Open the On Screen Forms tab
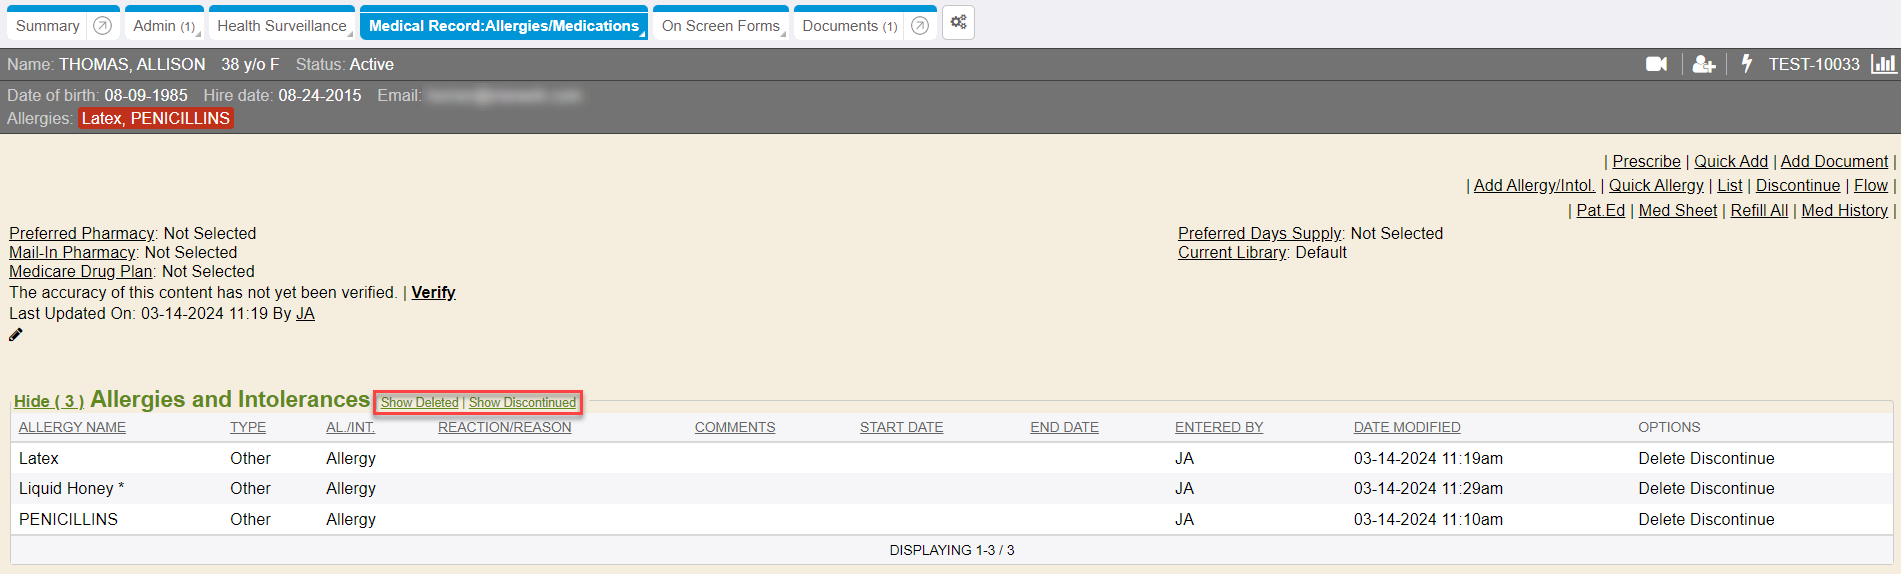Image resolution: width=1901 pixels, height=574 pixels. click(720, 26)
